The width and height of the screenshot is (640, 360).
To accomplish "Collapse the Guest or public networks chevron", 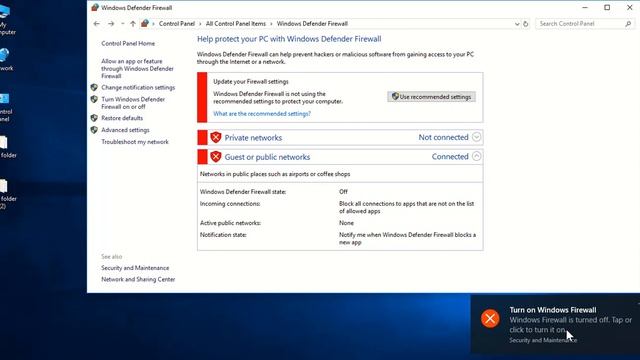I will (476, 156).
